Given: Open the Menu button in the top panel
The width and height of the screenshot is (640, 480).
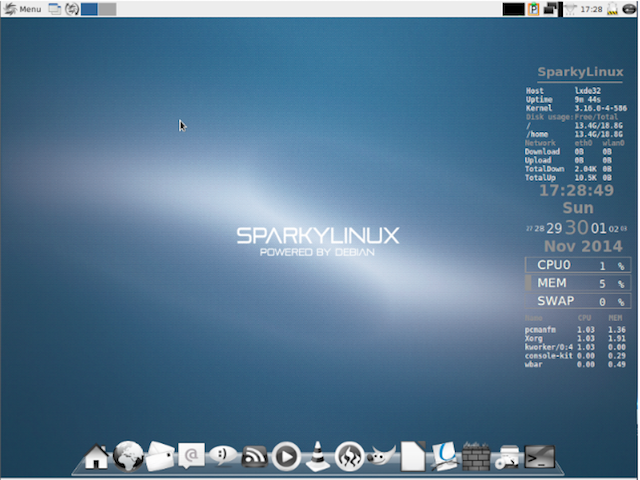Looking at the screenshot, I should click(22, 9).
